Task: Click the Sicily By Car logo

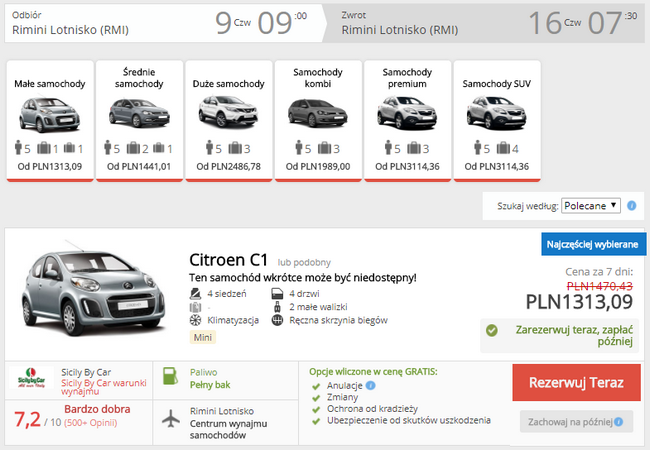Action: click(x=31, y=378)
